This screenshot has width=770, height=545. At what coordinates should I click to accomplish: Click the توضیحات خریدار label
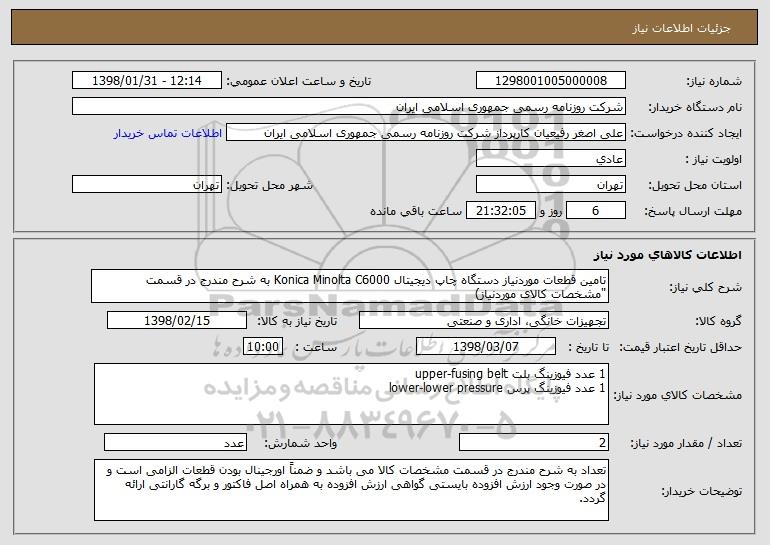click(702, 491)
